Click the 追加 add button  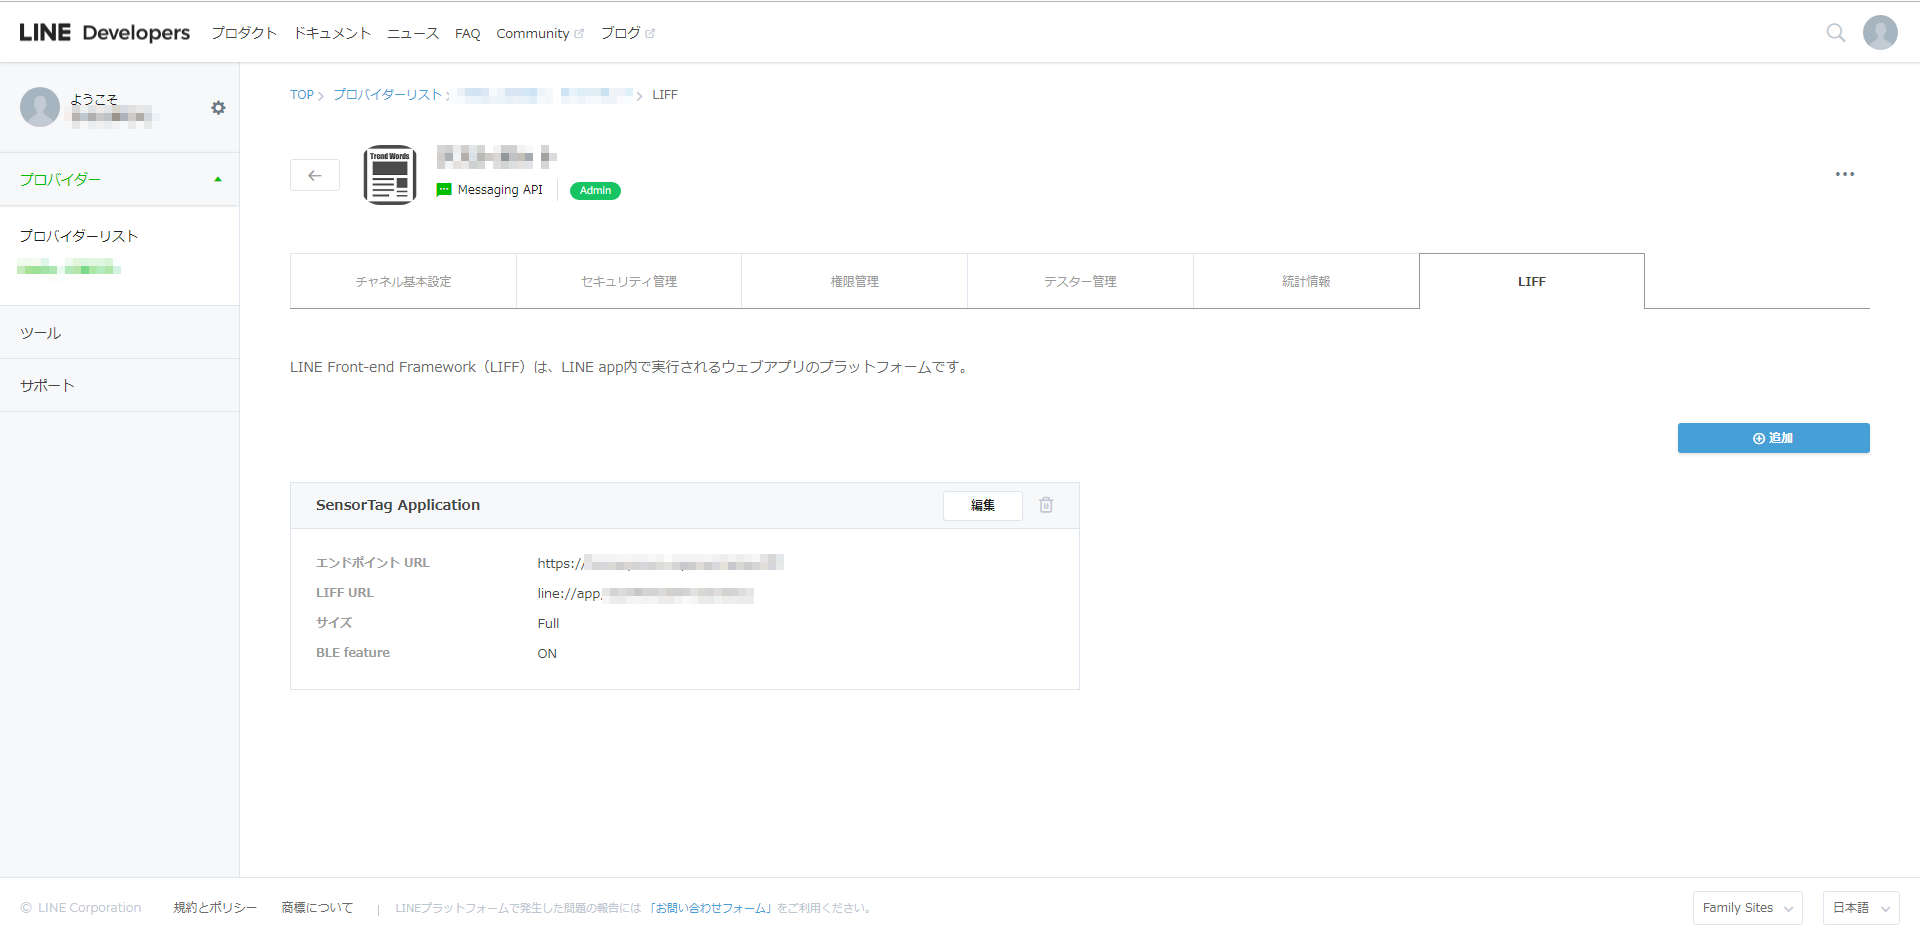pos(1773,438)
